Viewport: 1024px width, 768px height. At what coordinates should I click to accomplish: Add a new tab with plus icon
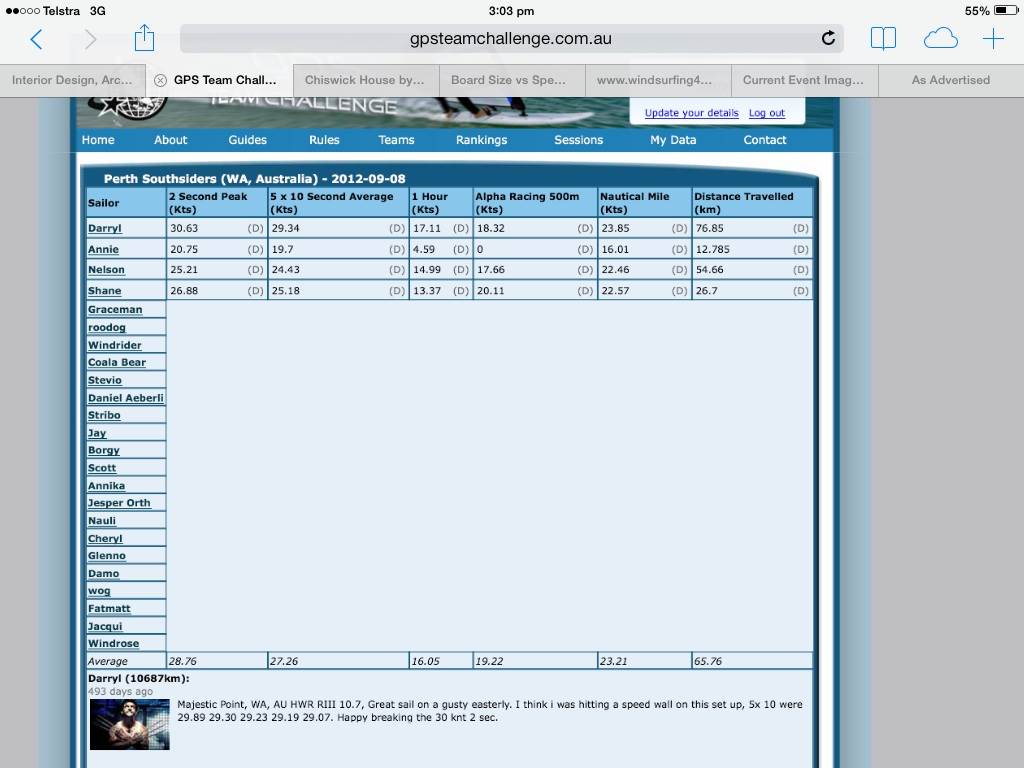tap(993, 39)
